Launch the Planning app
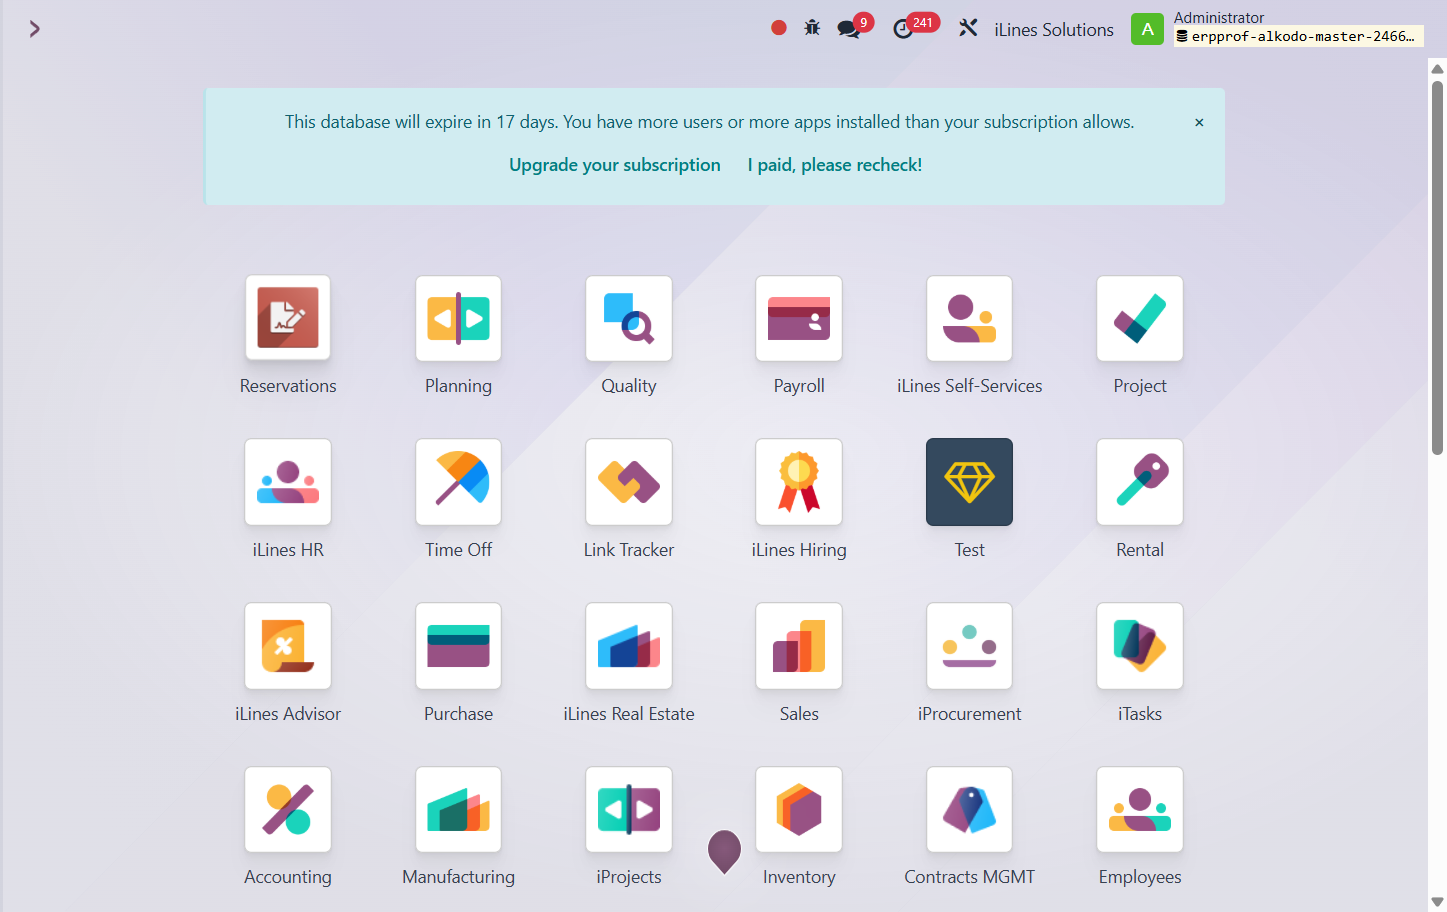Viewport: 1447px width, 912px height. 458,318
